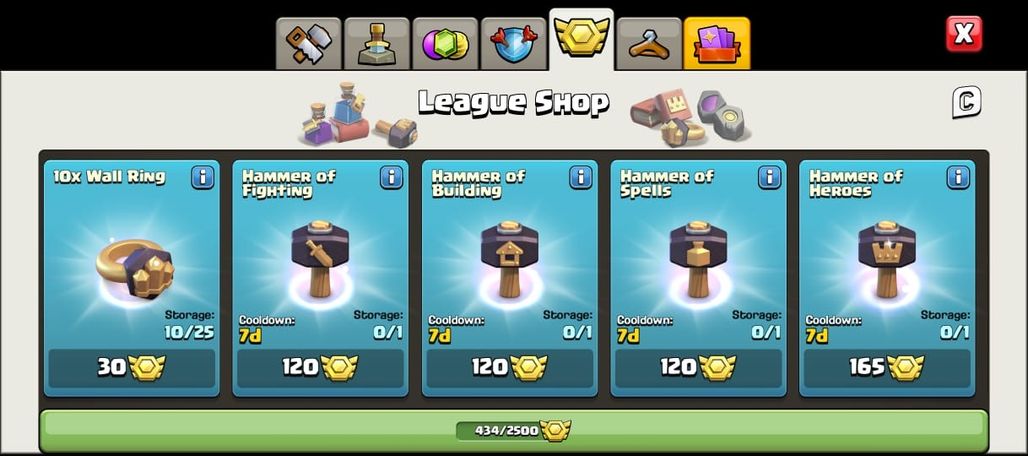This screenshot has width=1028, height=456.
Task: Show info for Hammer of Building
Action: pos(580,178)
